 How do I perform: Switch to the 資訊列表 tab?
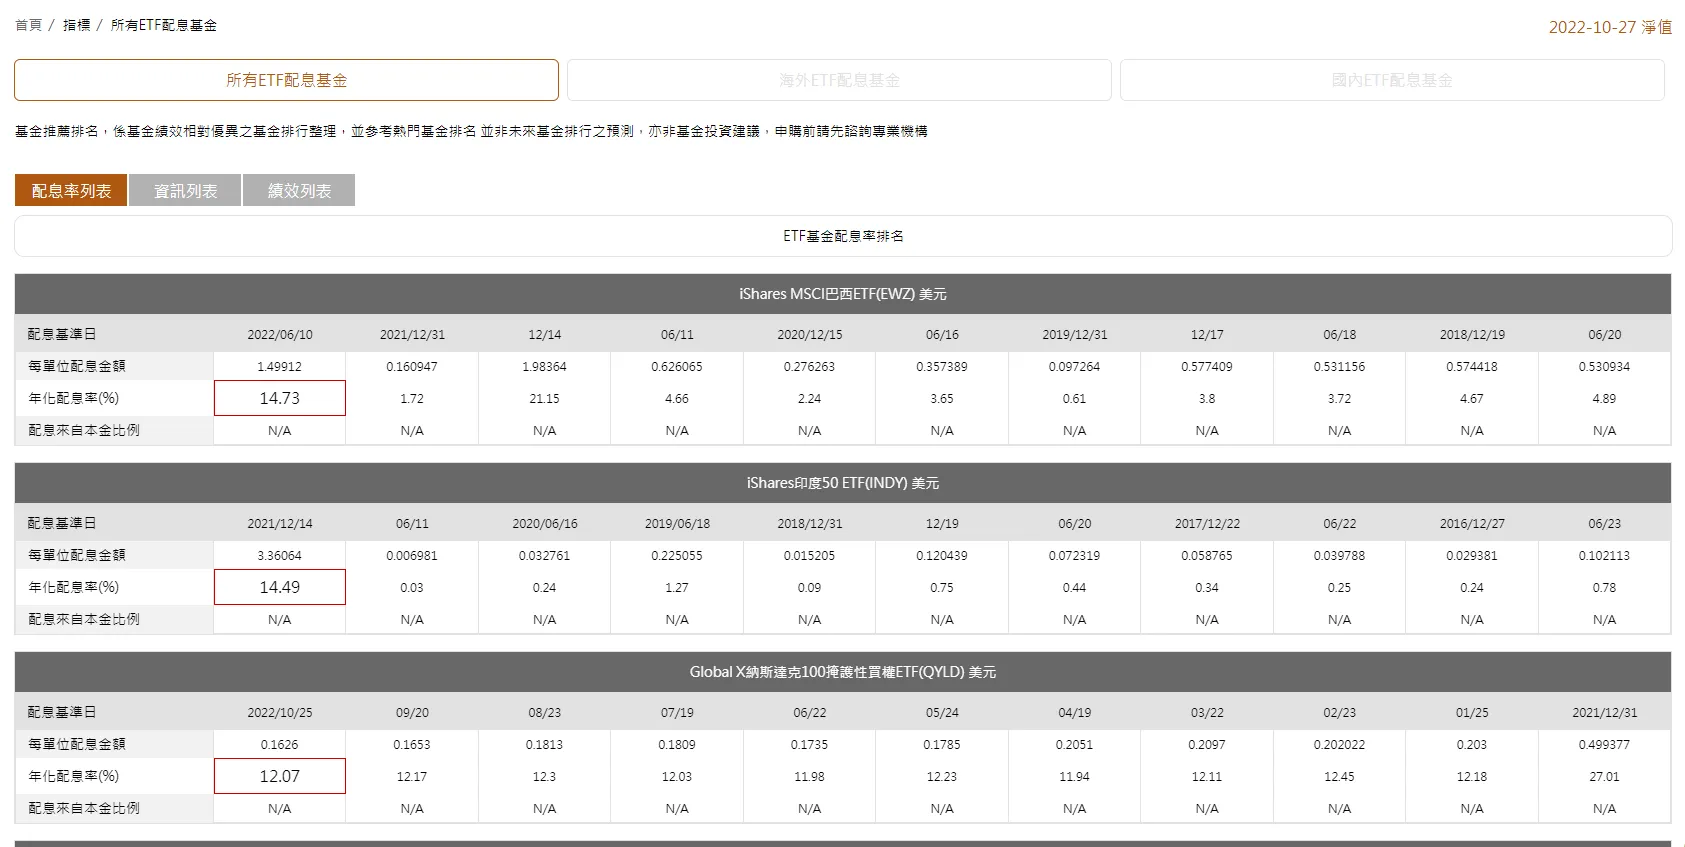click(185, 190)
